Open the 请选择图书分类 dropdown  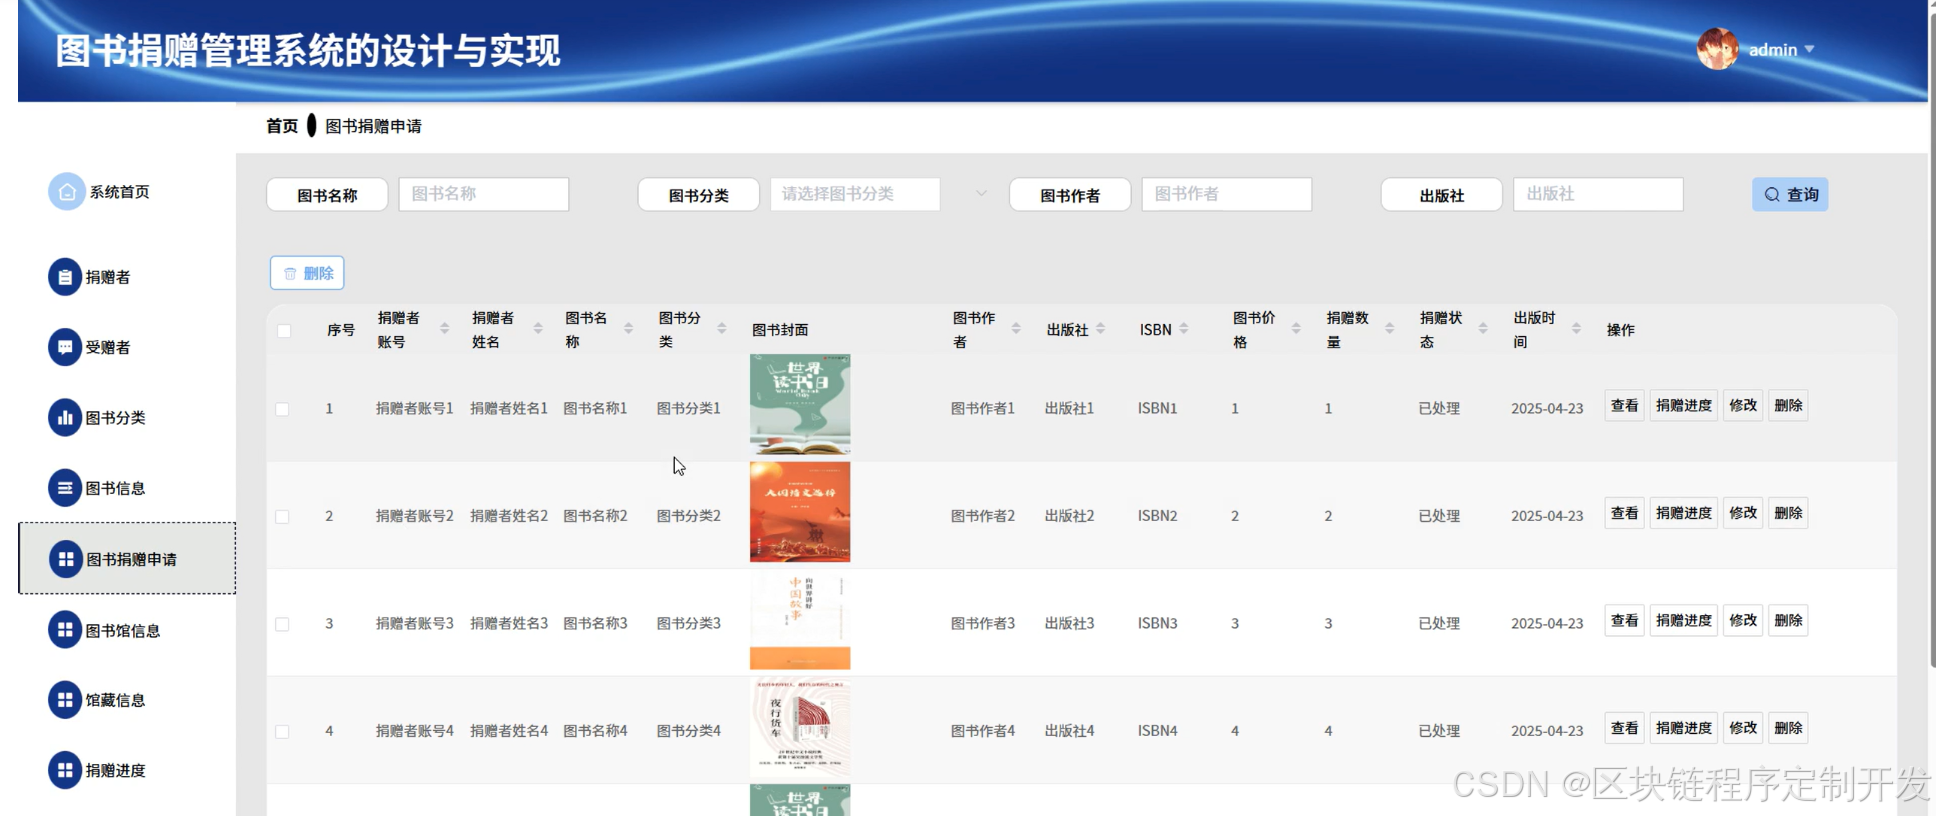pos(855,194)
